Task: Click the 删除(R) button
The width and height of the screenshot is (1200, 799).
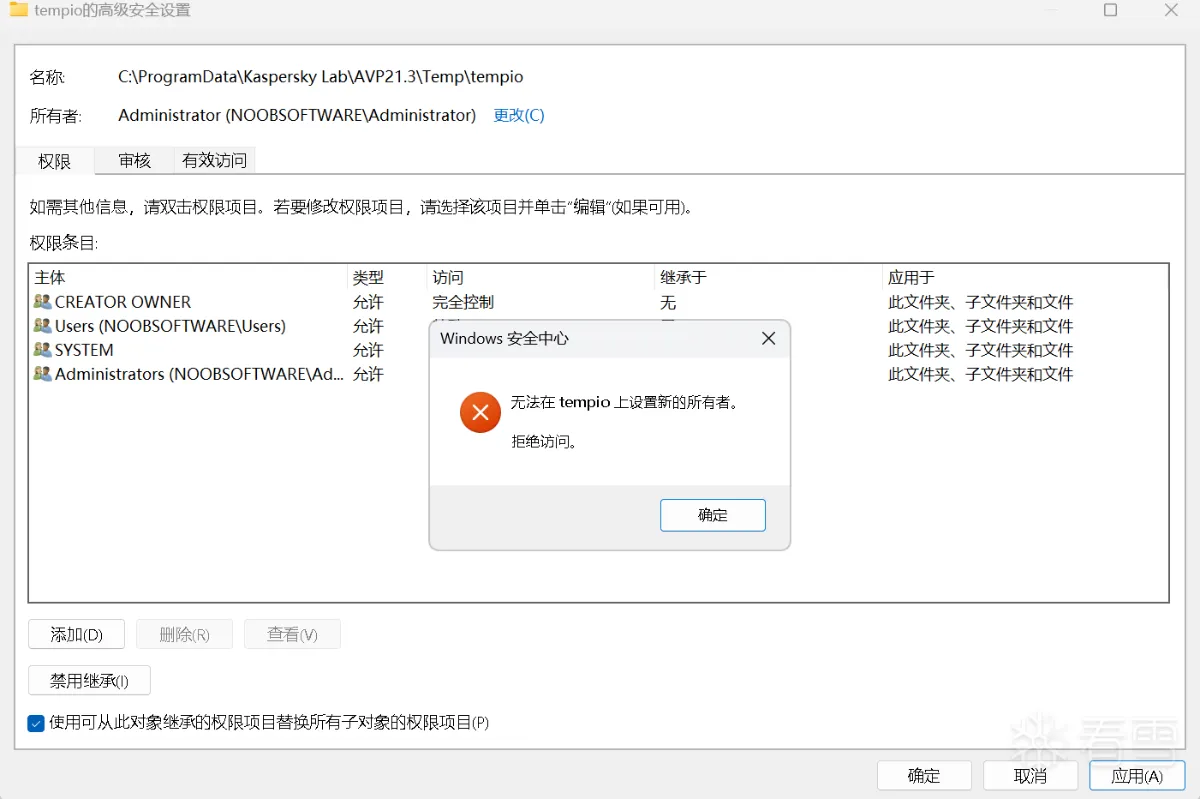Action: tap(185, 634)
